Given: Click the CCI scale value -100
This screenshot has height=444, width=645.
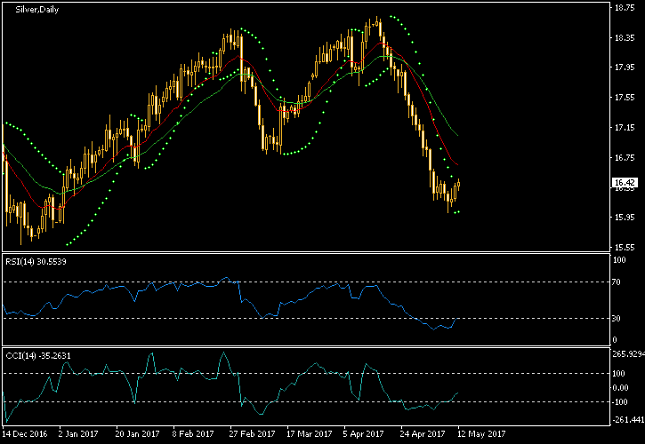Looking at the screenshot, I should point(620,402).
